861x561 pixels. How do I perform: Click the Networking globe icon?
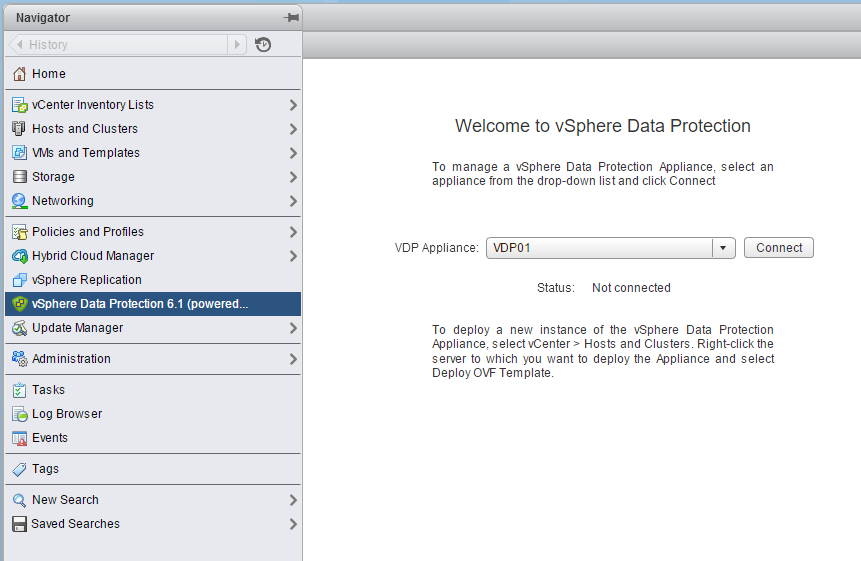[x=19, y=201]
